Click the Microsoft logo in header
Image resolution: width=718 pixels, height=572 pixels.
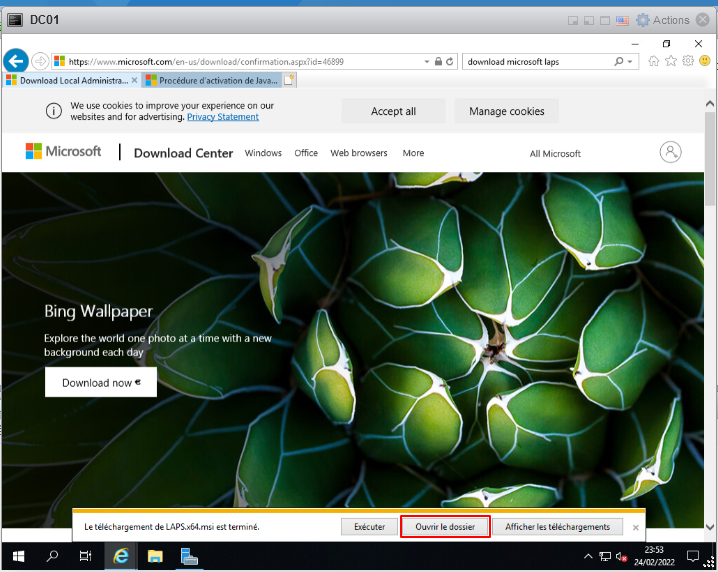[x=64, y=152]
